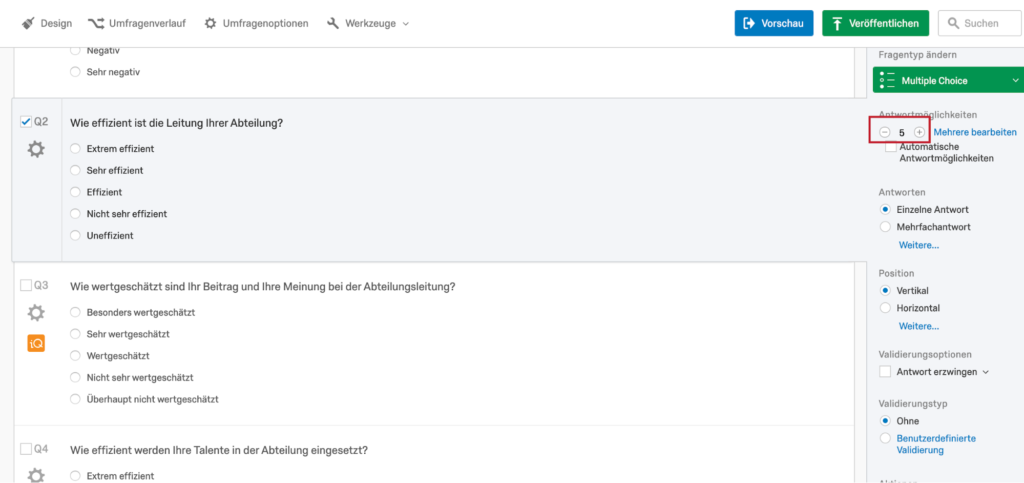
Task: Open Umfragenverlauf survey flow
Action: [136, 23]
